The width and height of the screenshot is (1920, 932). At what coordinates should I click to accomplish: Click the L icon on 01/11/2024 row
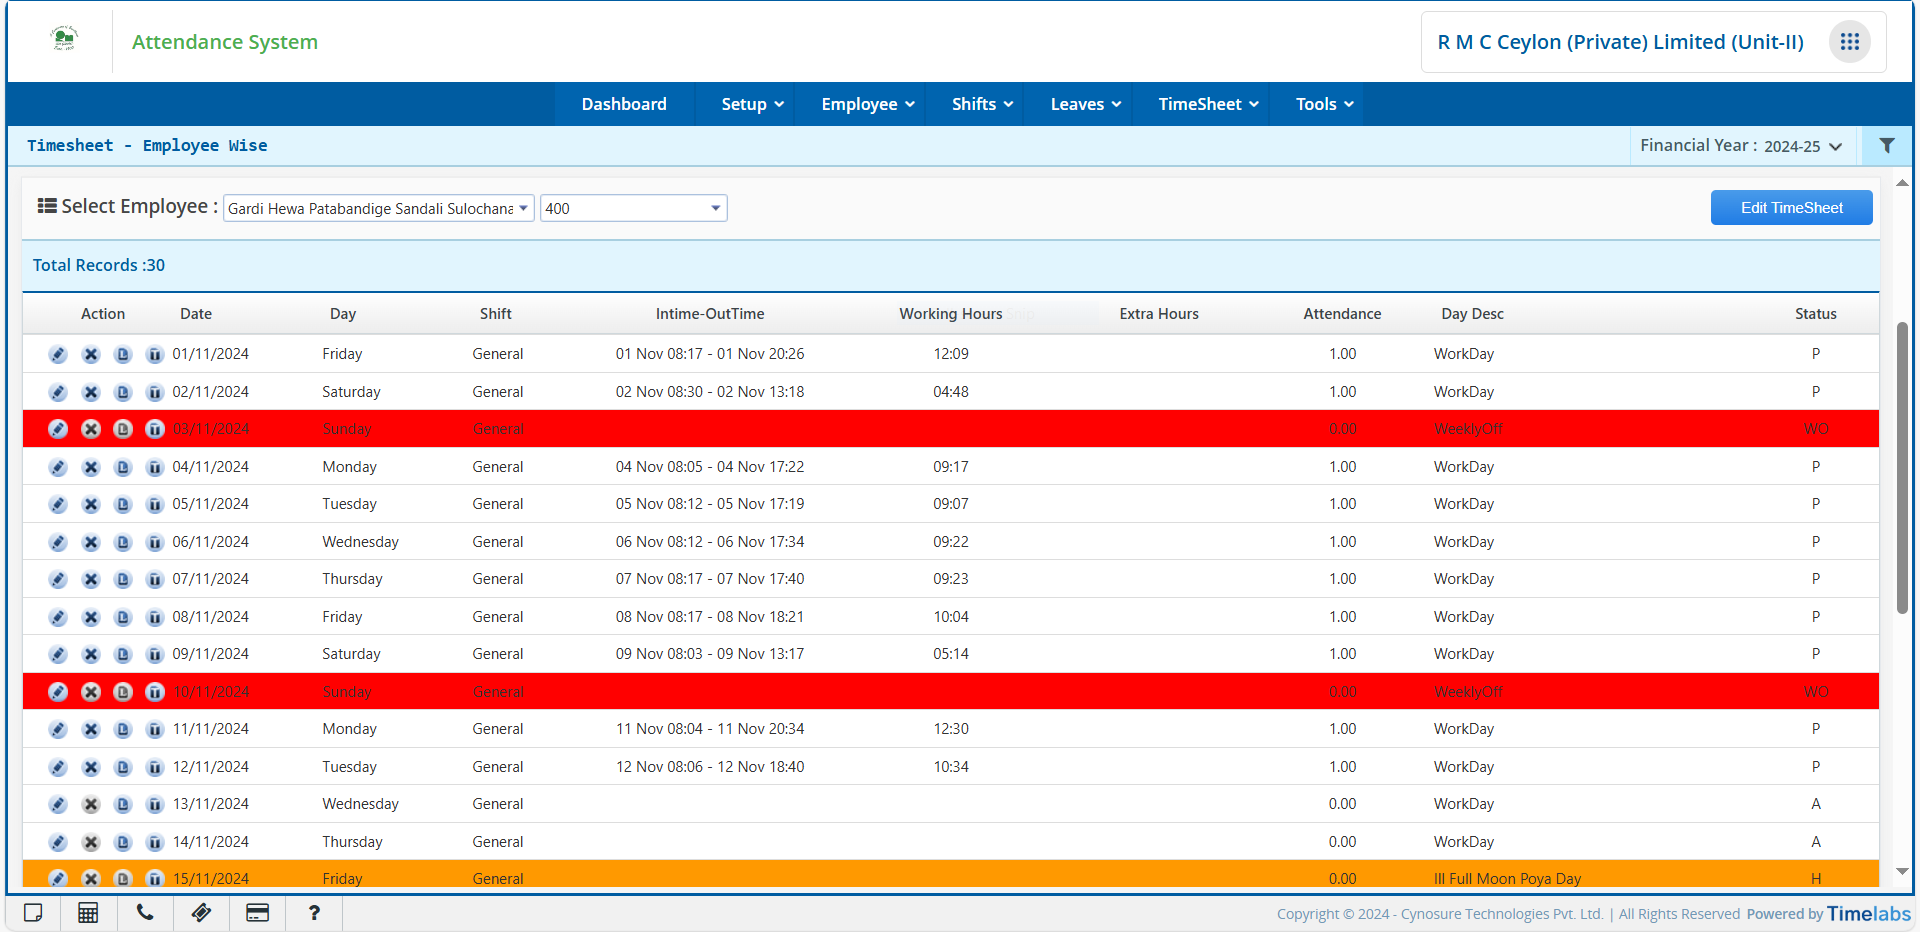[x=123, y=355]
